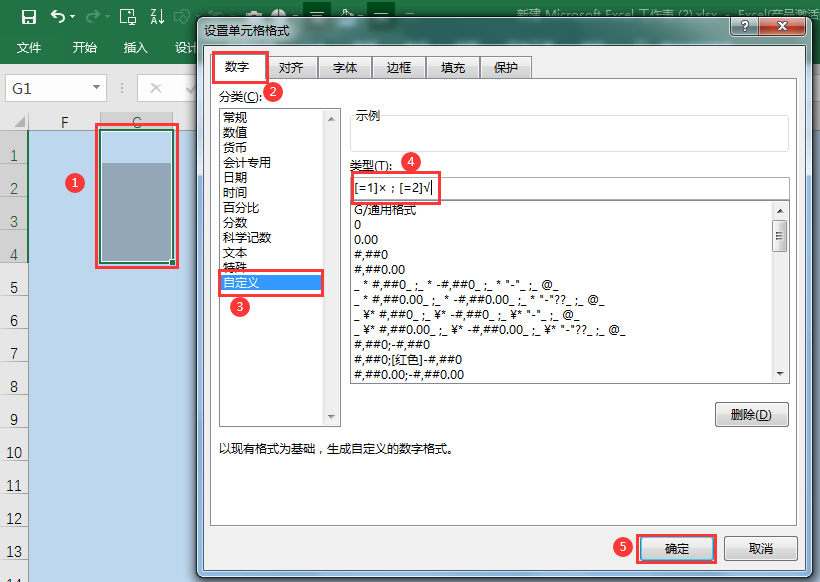Choose G/通用格式 in type list
820x582 pixels.
(385, 210)
